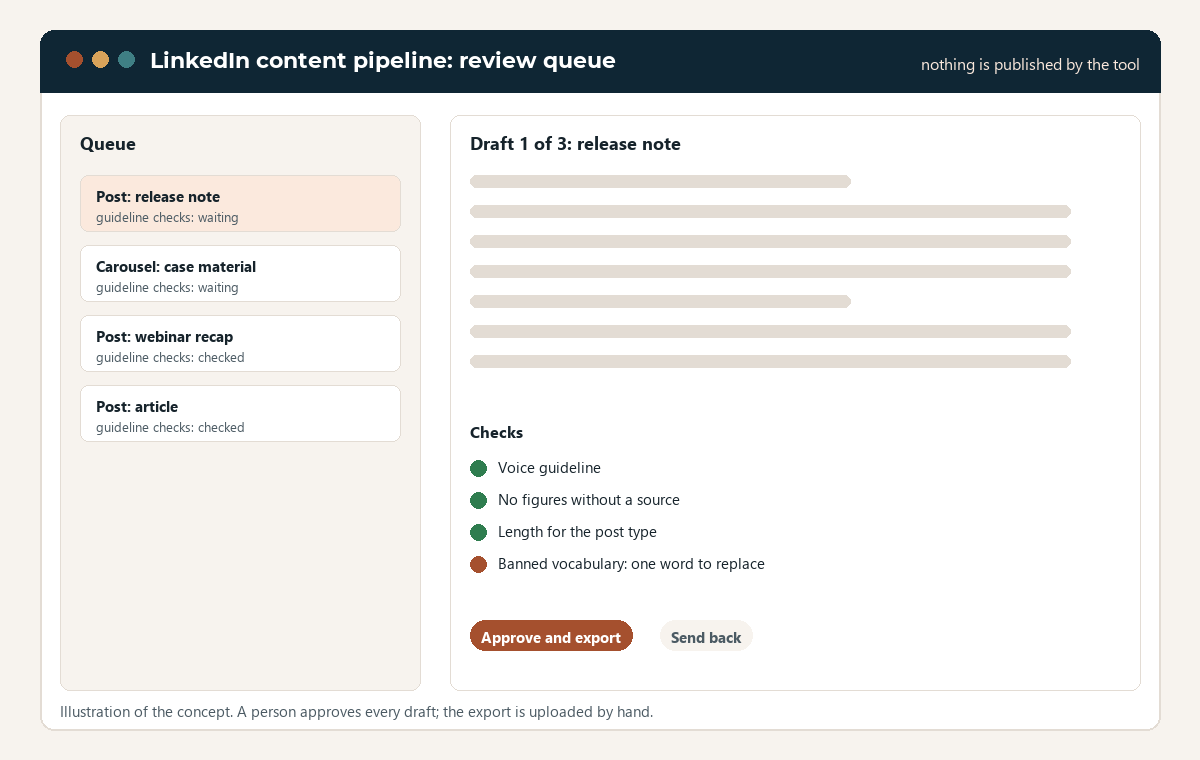Select the Post: article queue item
The width and height of the screenshot is (1200, 760).
click(240, 414)
